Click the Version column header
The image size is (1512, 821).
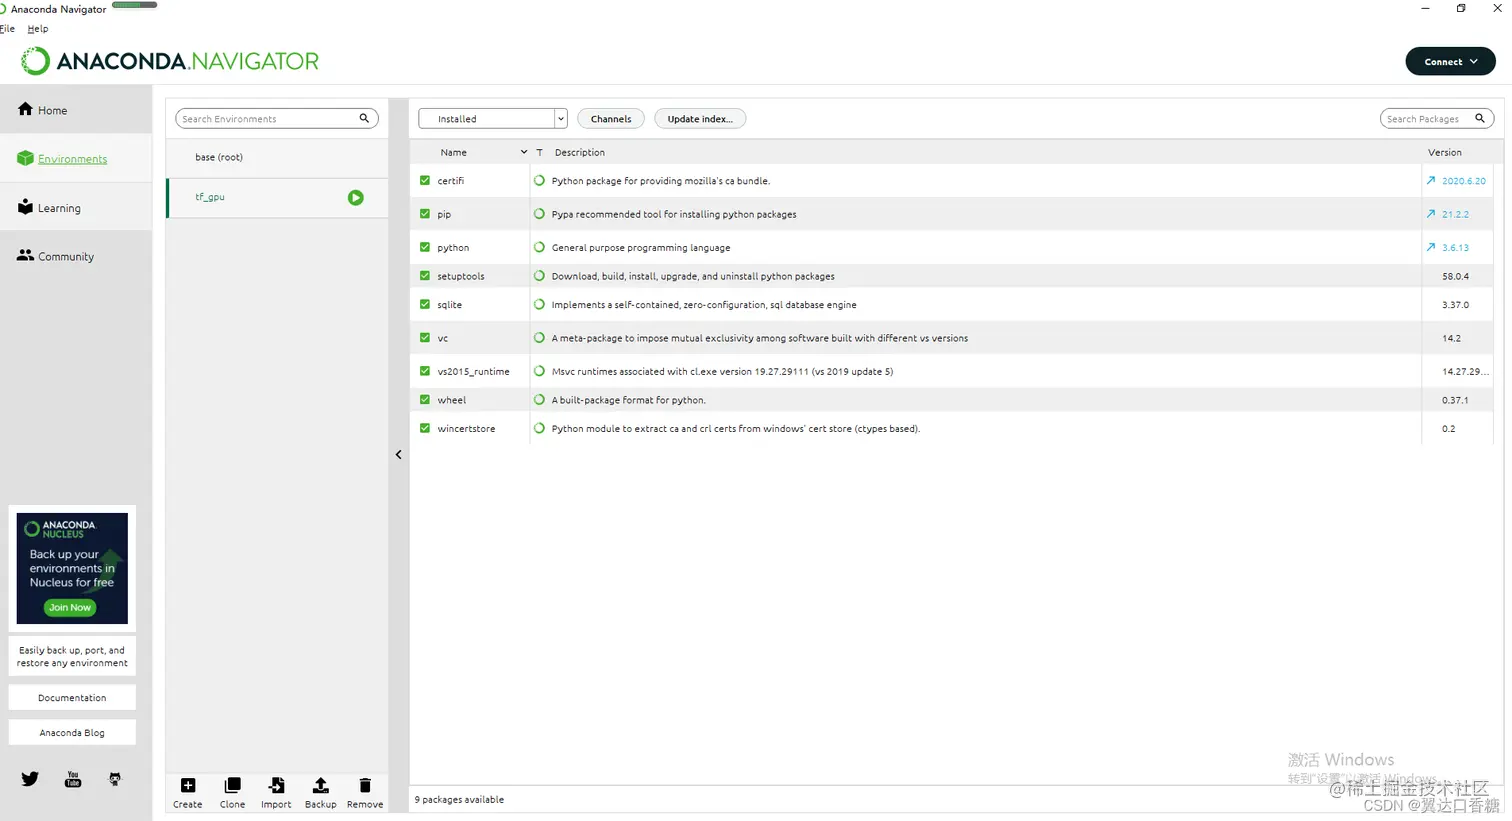tap(1444, 152)
